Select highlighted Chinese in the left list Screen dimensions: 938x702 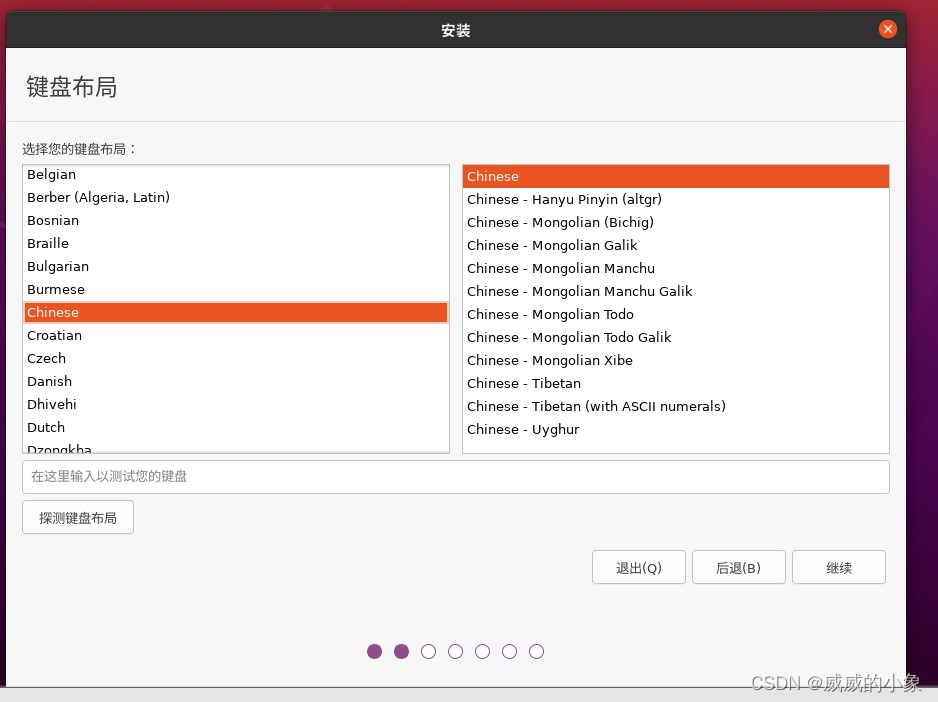(236, 312)
